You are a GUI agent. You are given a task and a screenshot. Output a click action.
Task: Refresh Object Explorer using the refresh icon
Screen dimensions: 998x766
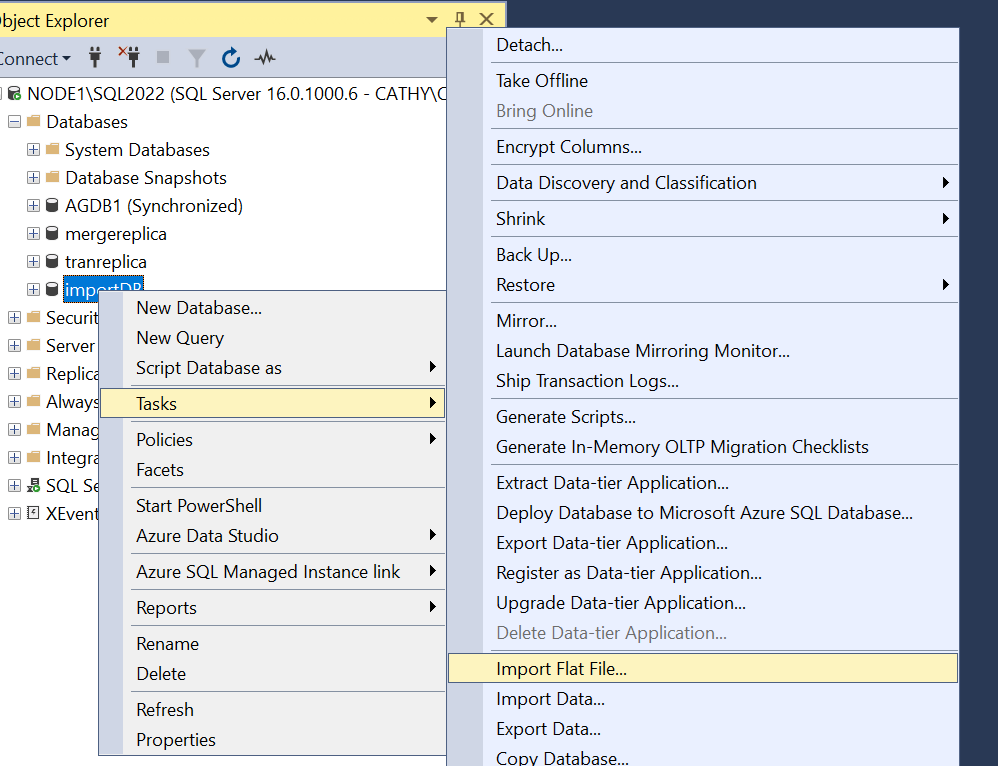[230, 58]
